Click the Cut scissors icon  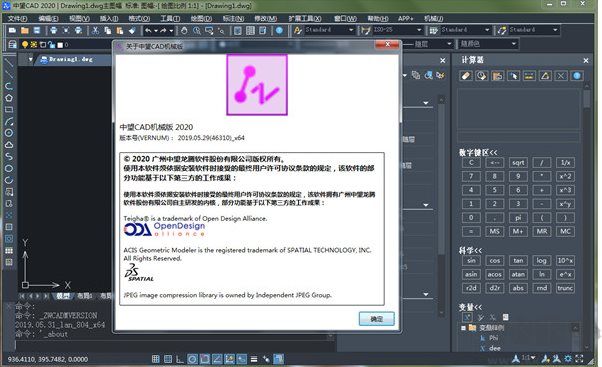coord(96,30)
